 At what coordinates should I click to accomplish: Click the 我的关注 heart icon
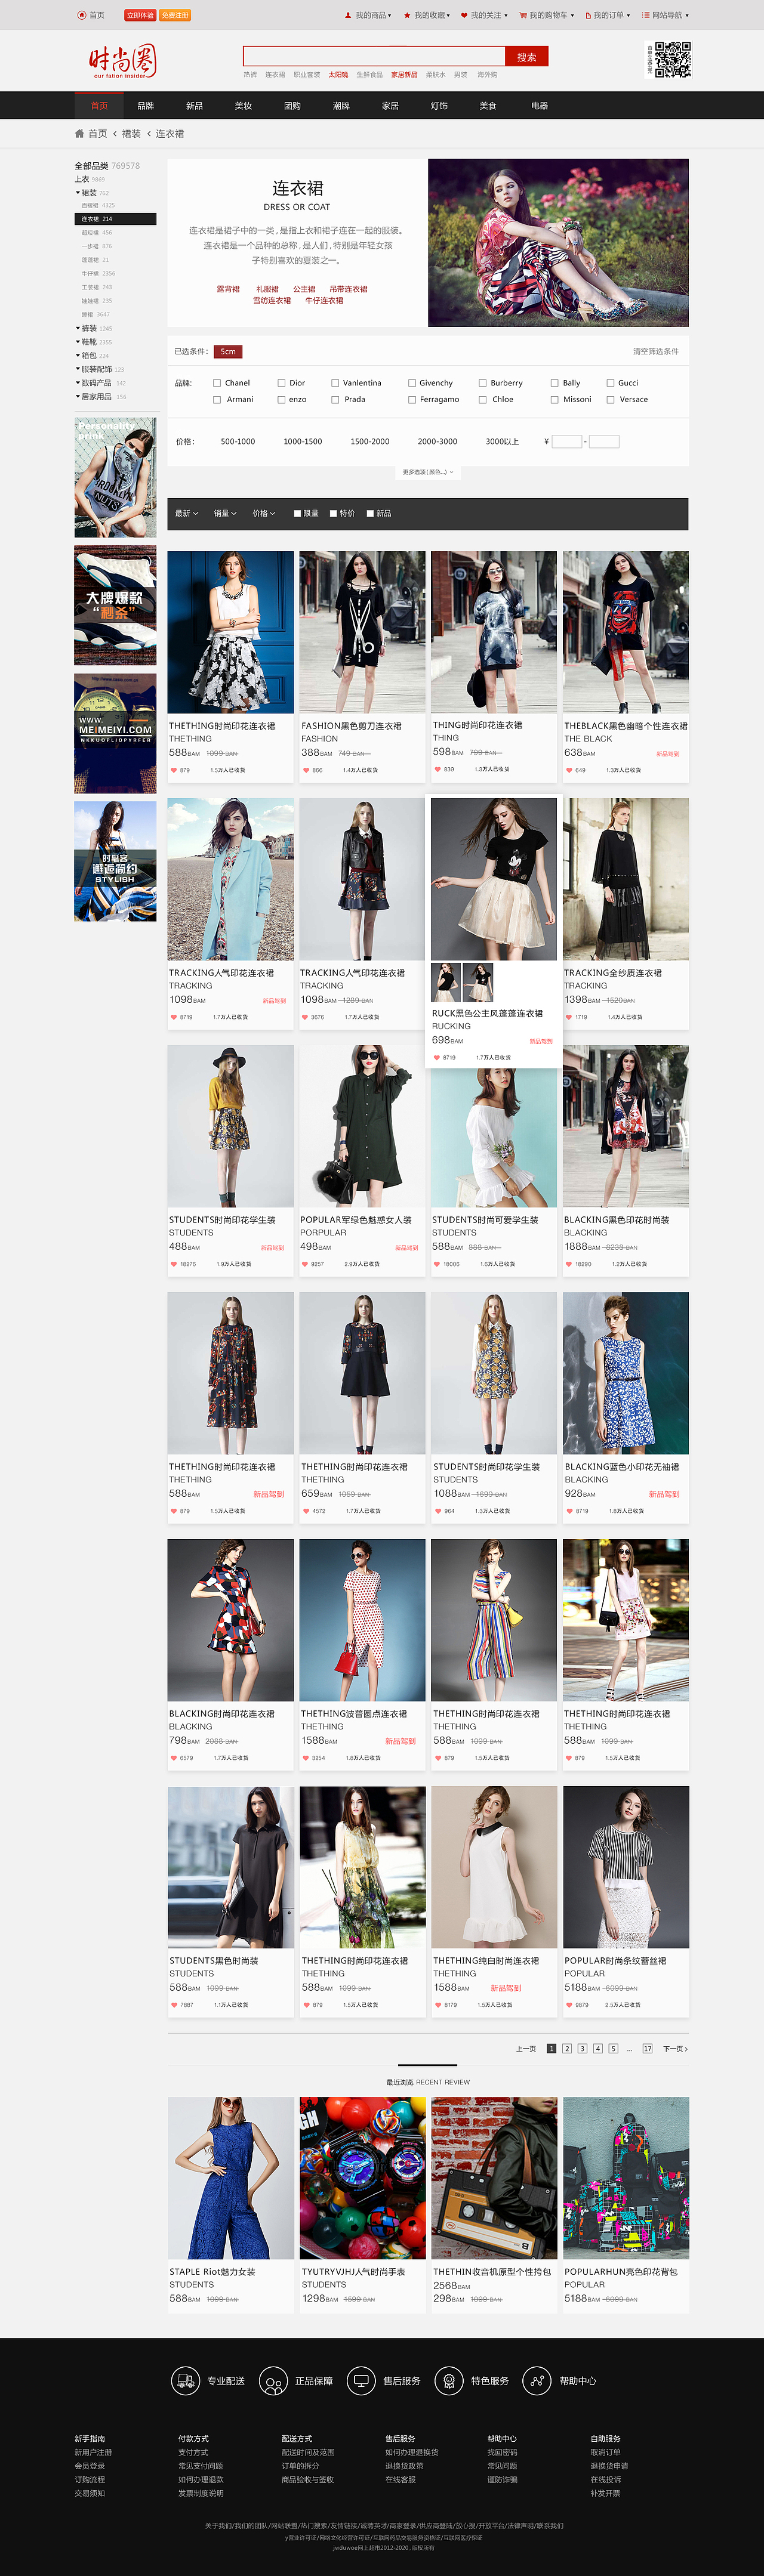click(x=464, y=15)
